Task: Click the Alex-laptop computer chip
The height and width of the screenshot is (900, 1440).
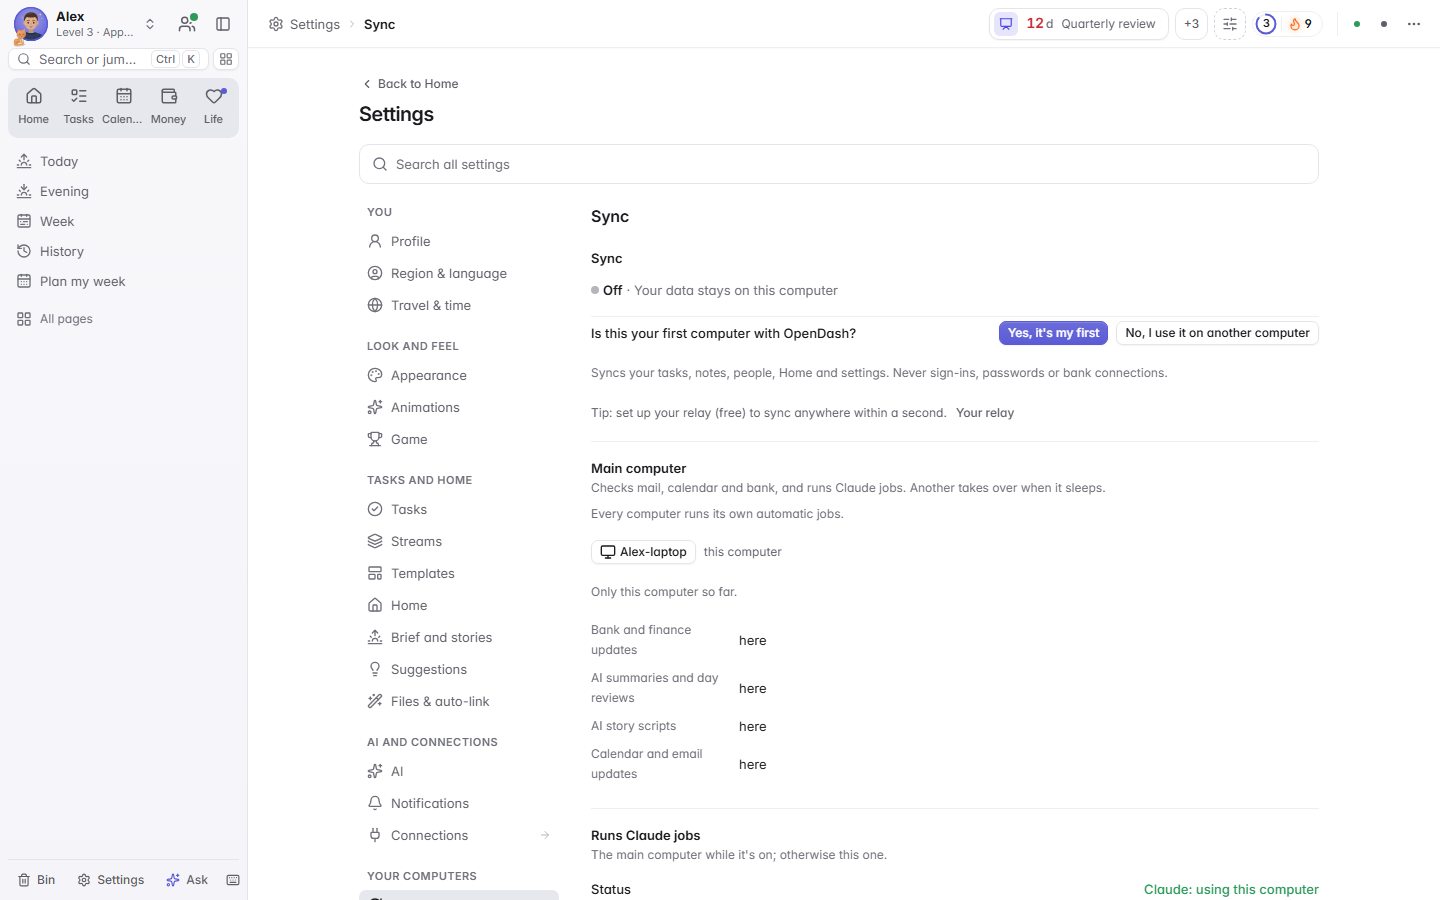Action: (643, 552)
